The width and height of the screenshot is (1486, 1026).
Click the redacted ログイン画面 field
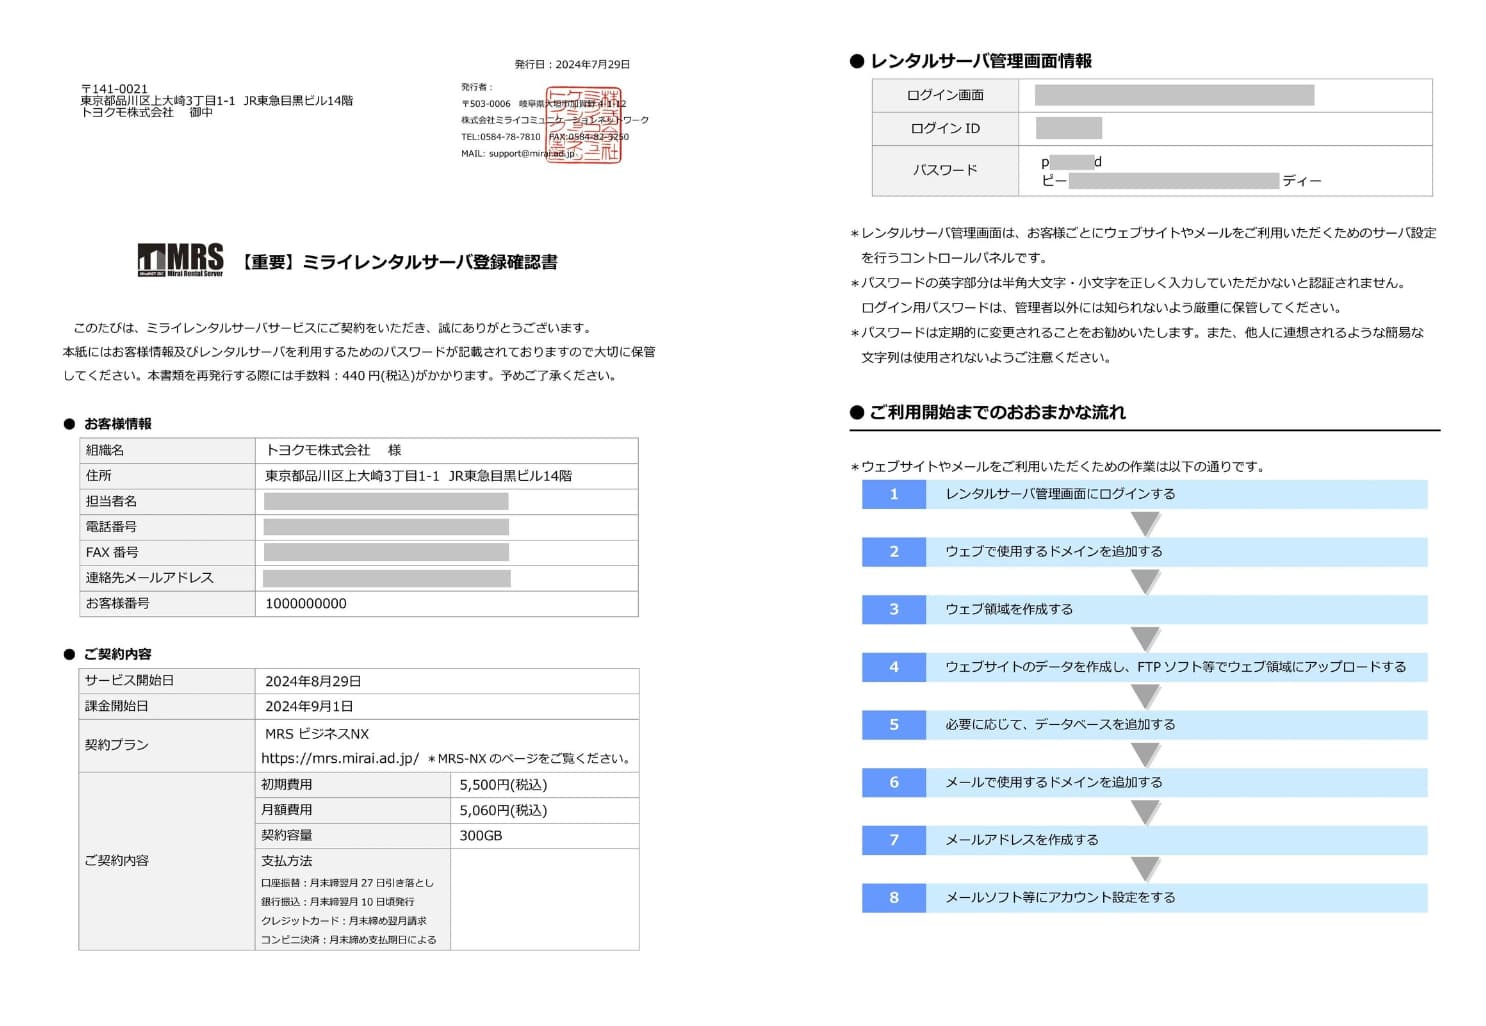[1174, 96]
